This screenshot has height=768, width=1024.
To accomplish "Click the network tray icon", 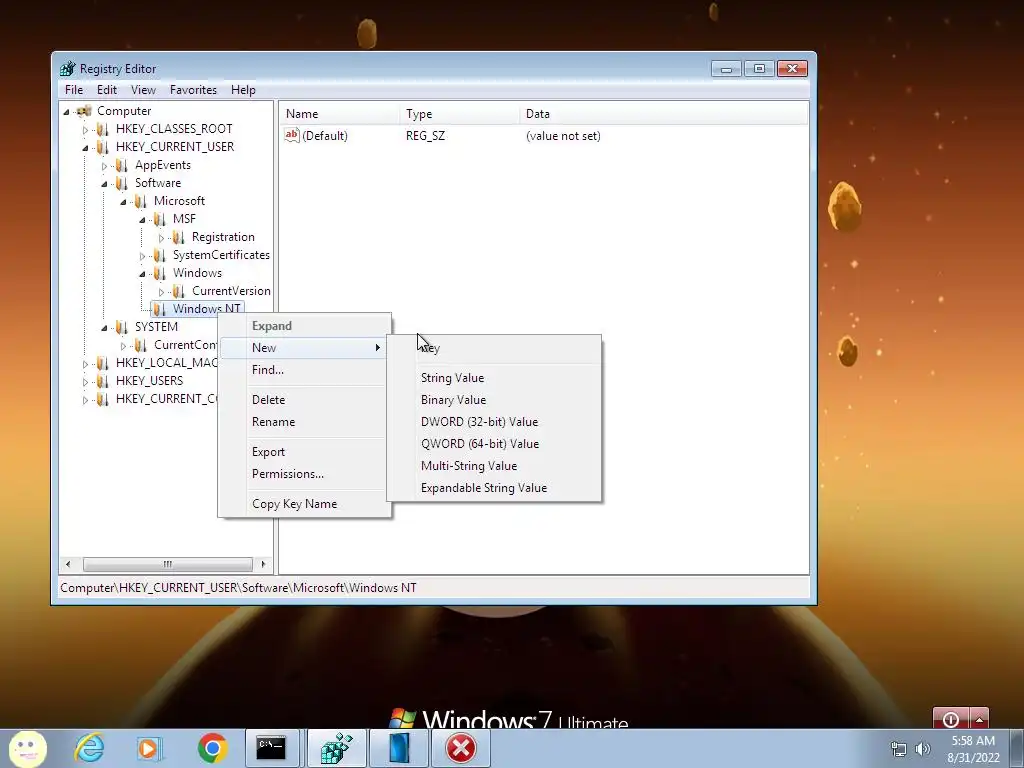I will [899, 749].
